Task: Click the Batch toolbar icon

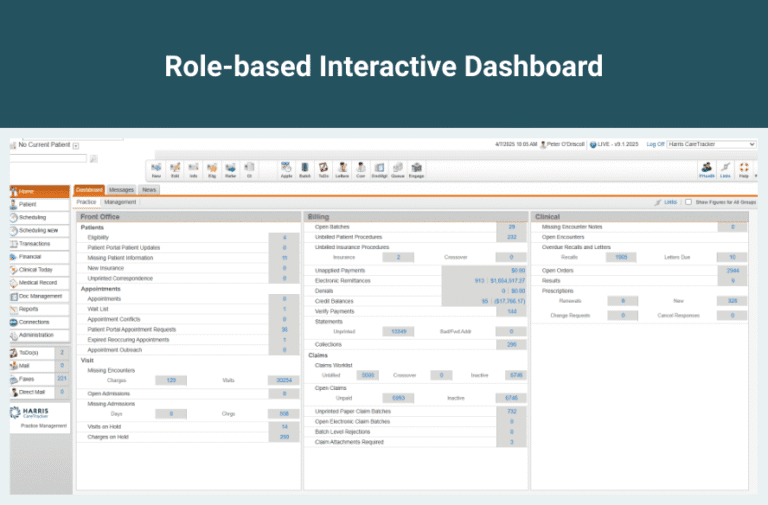Action: [305, 170]
